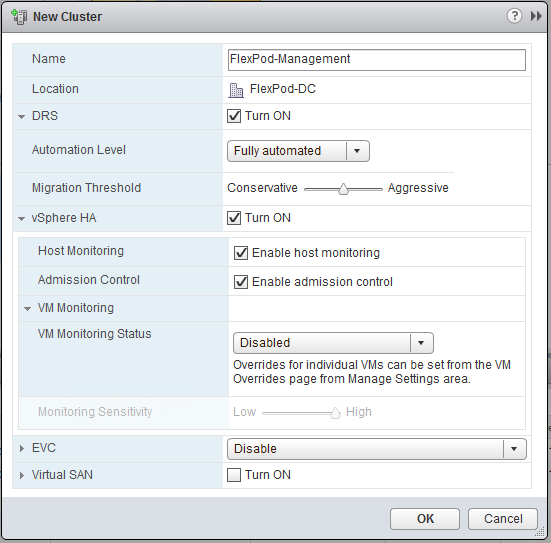Uncheck the DRS Turn ON checkbox

point(234,116)
